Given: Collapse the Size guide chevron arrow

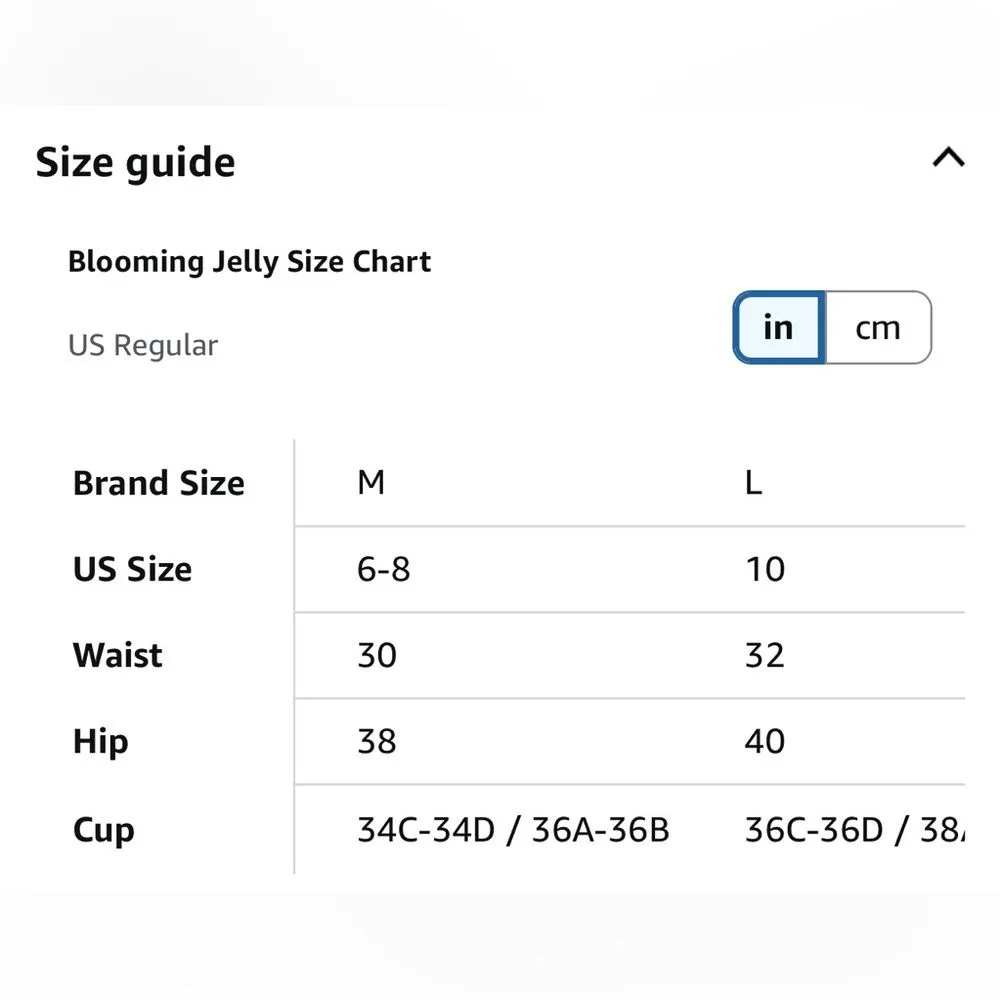Looking at the screenshot, I should (x=948, y=158).
